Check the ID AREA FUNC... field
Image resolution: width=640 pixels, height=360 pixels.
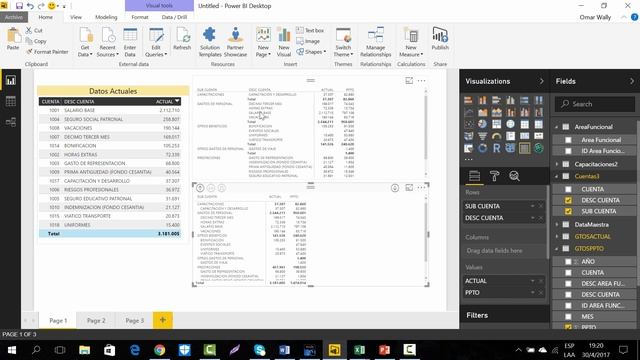click(x=568, y=305)
